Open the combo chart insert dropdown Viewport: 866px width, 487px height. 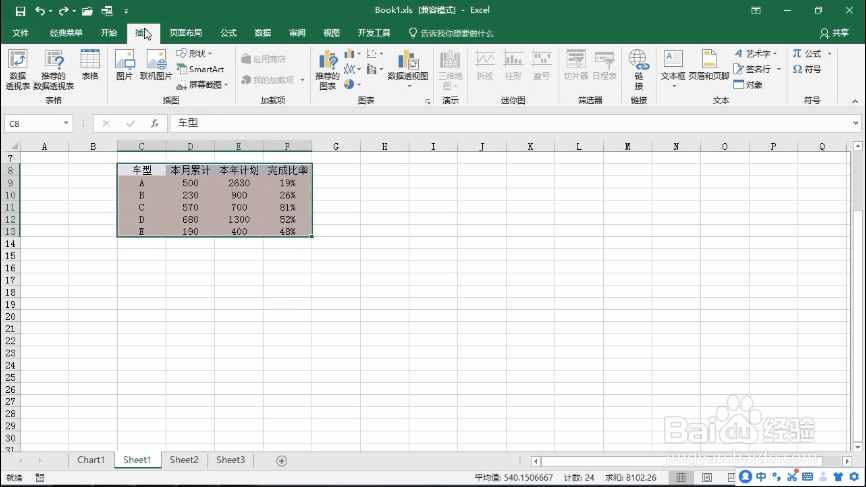375,69
